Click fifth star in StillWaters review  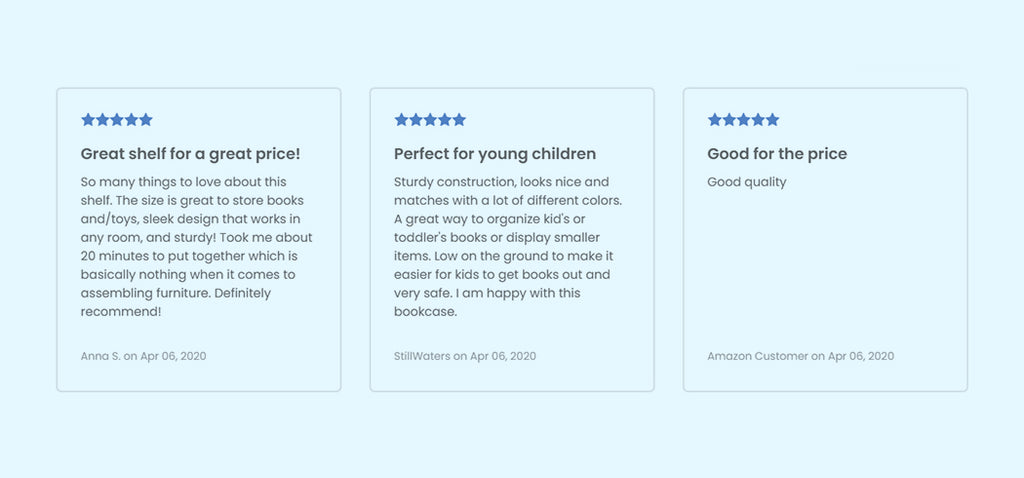pyautogui.click(x=459, y=120)
